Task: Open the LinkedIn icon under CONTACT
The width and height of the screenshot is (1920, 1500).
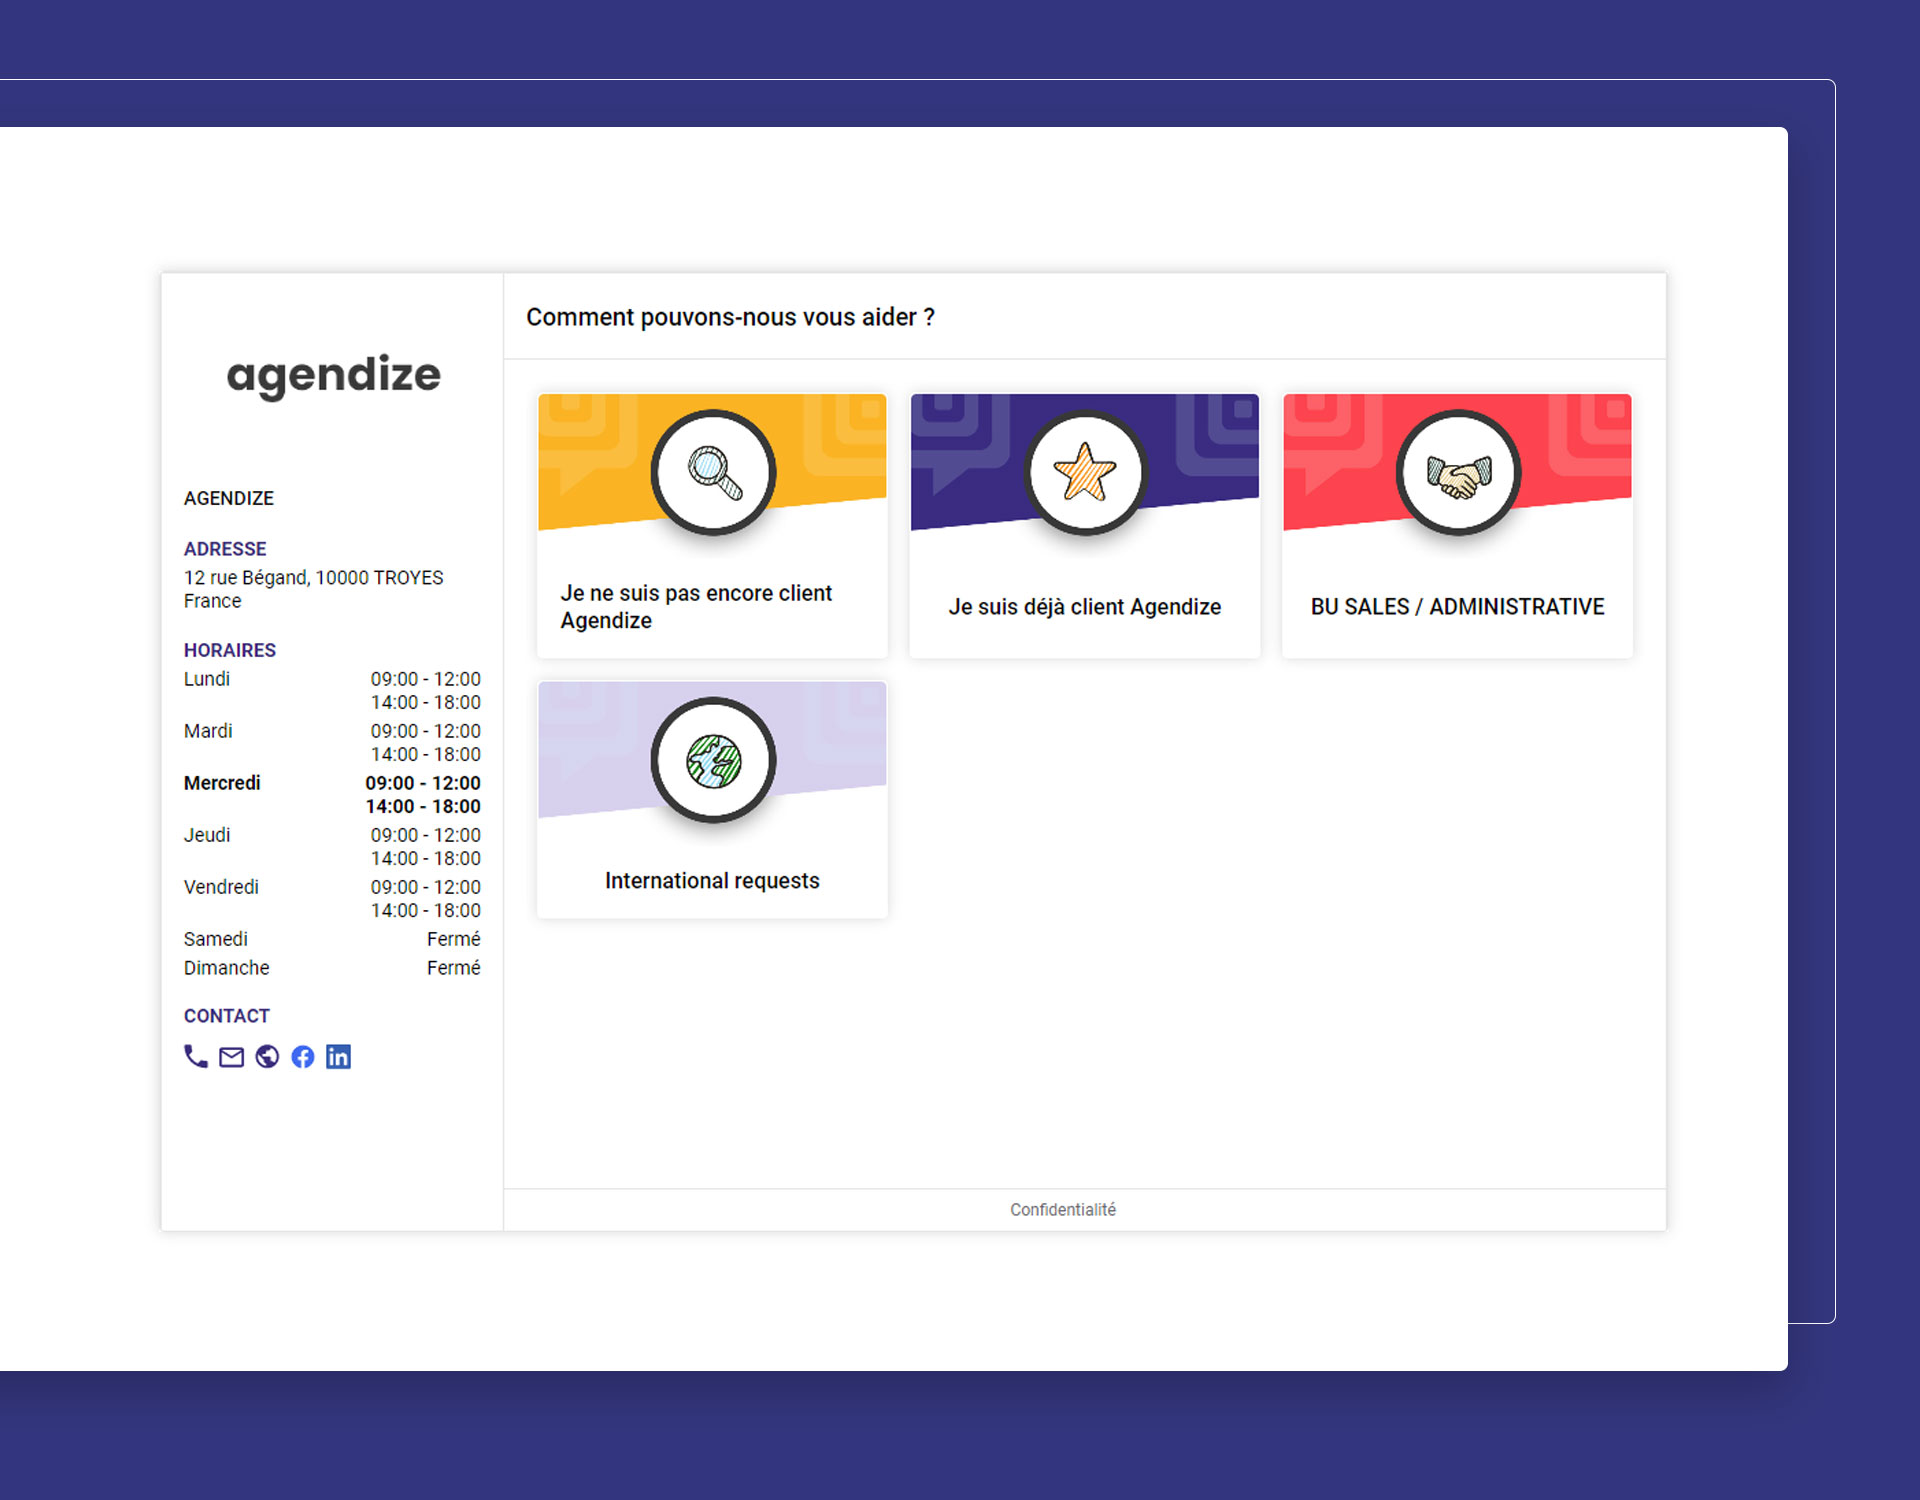Action: coord(339,1056)
